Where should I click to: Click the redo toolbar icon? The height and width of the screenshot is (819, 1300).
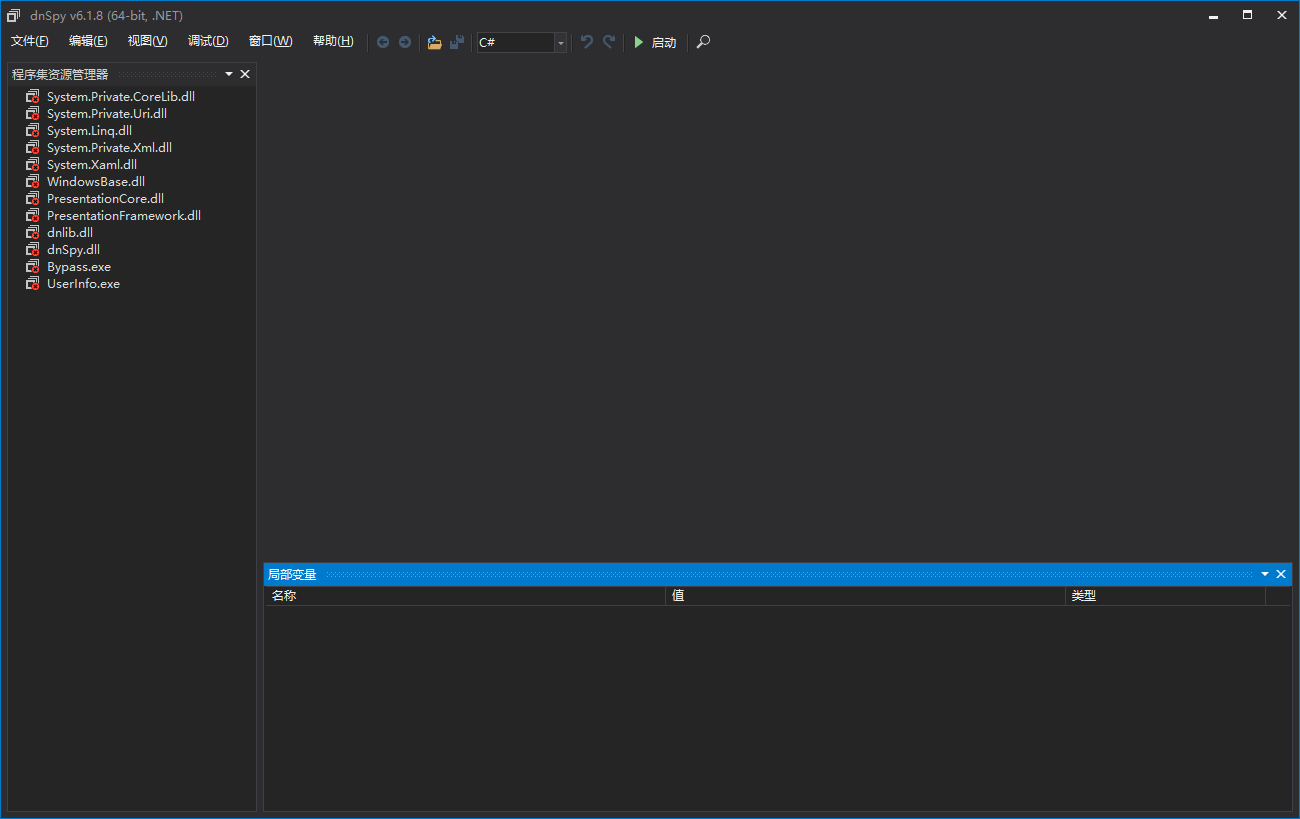click(609, 42)
